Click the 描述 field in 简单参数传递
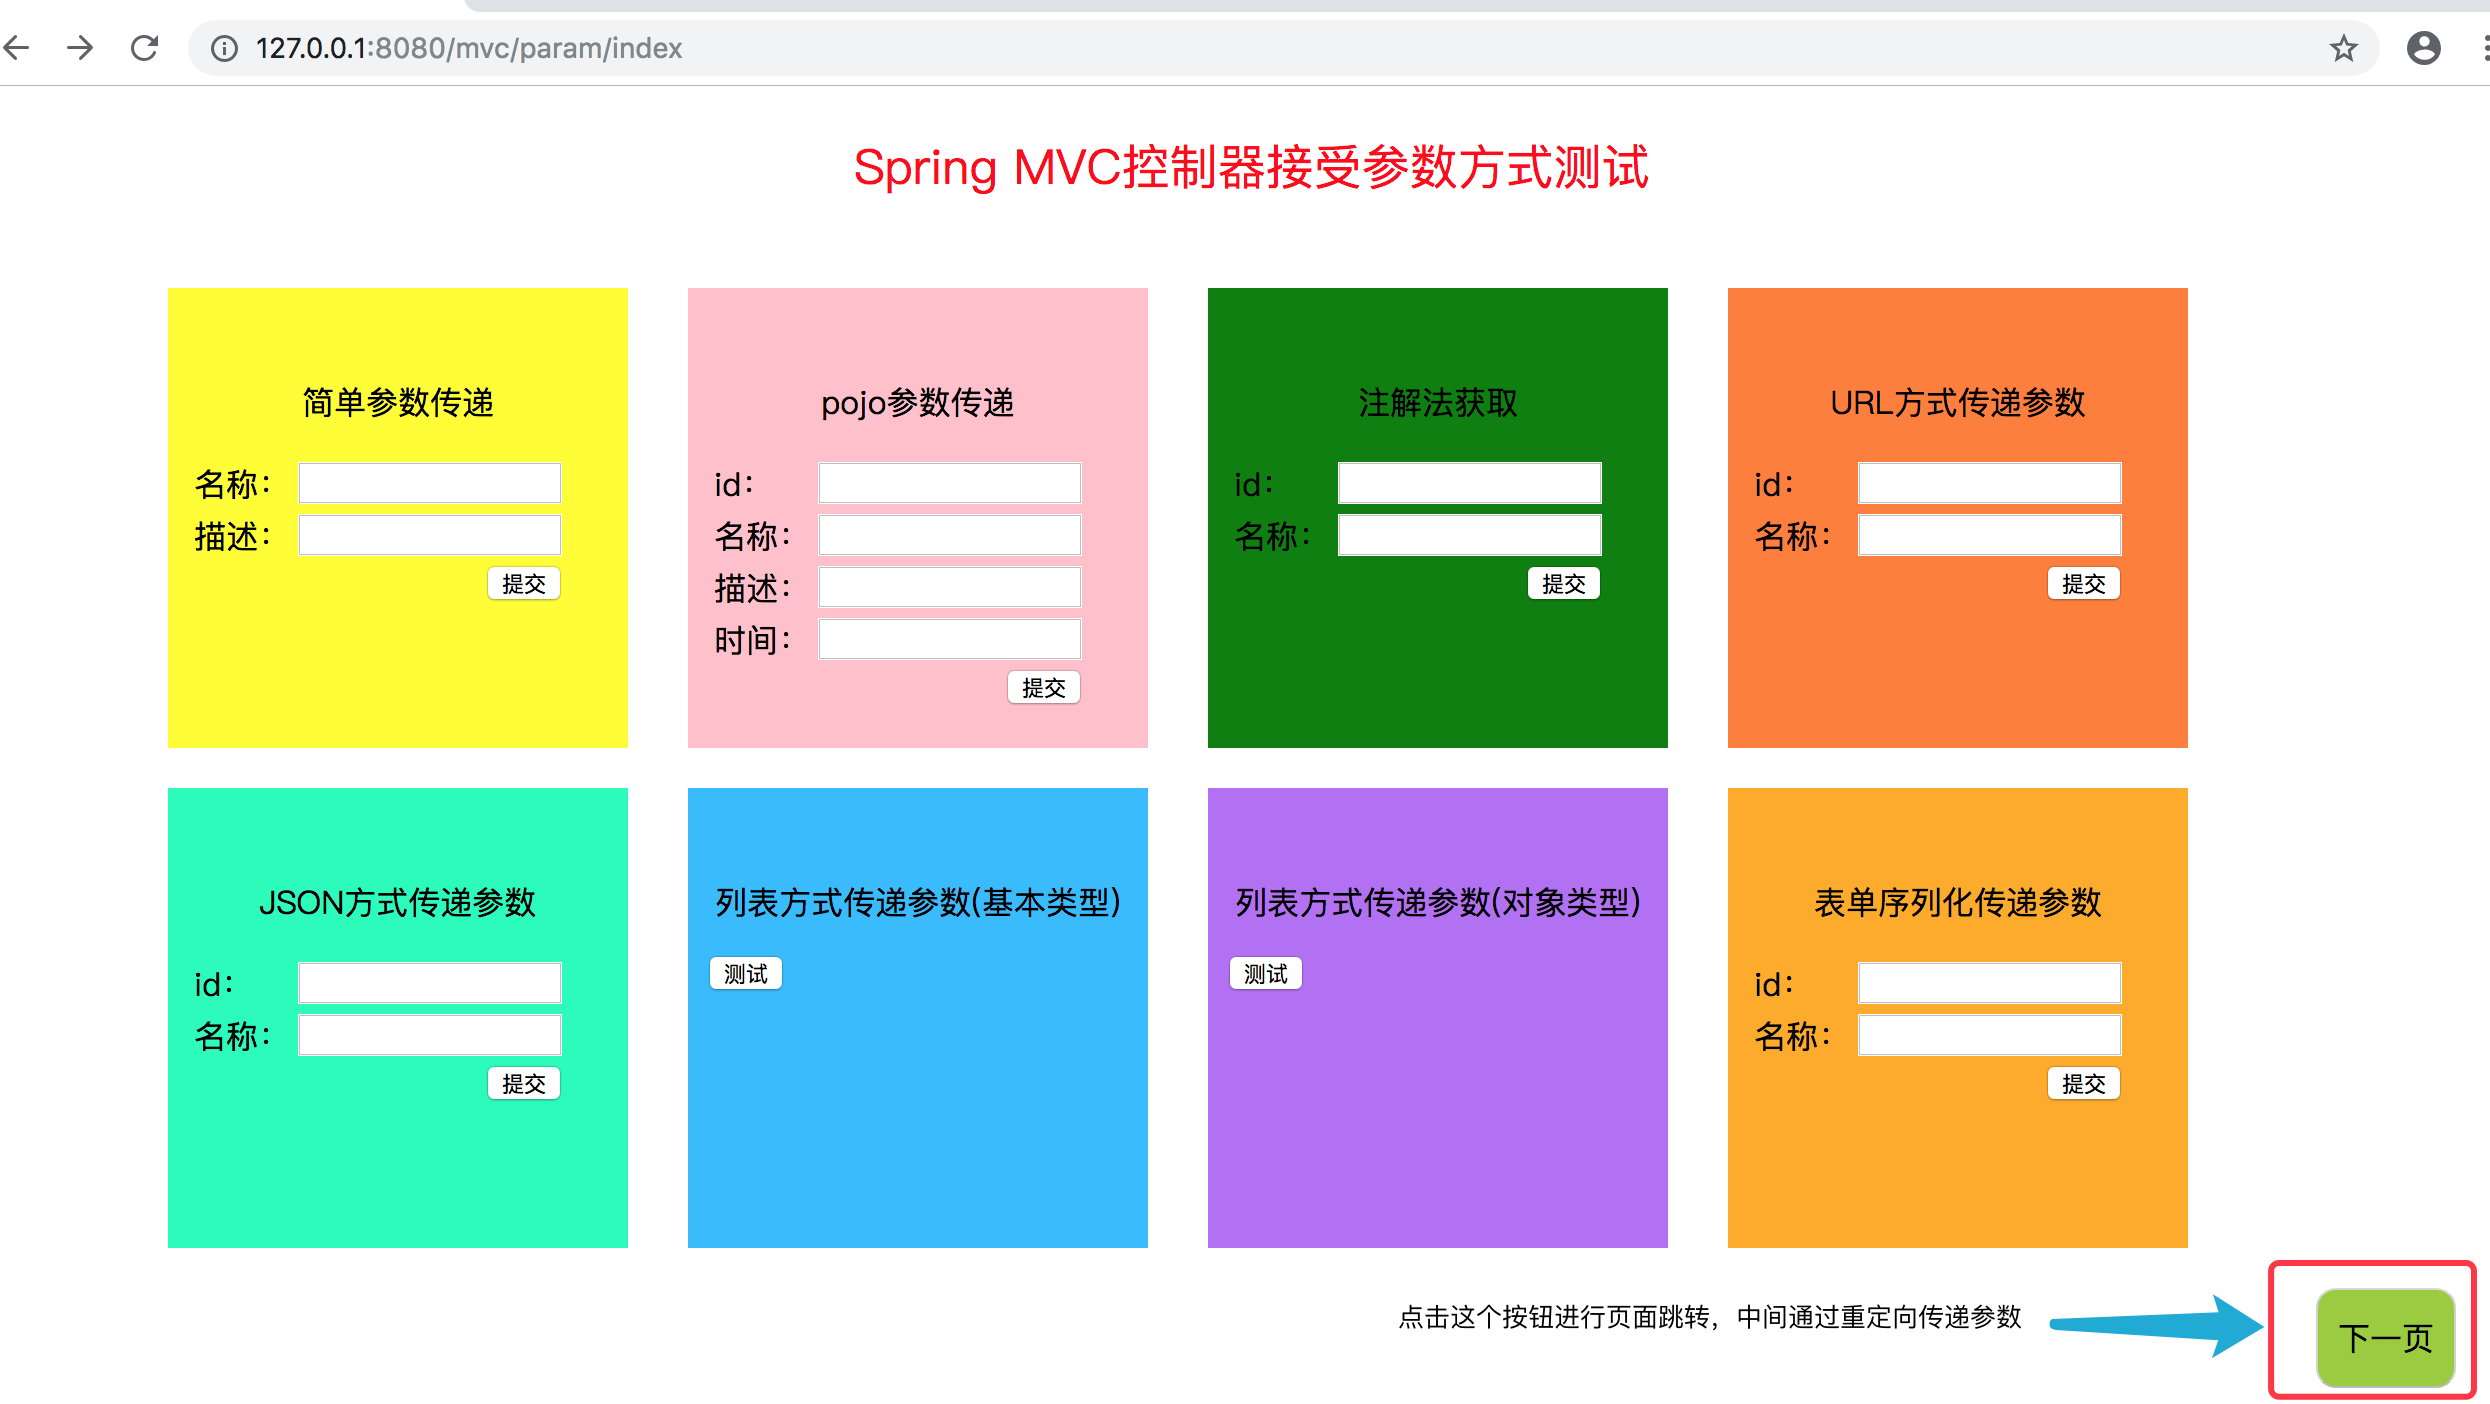Viewport: 2490px width, 1404px height. click(x=430, y=535)
